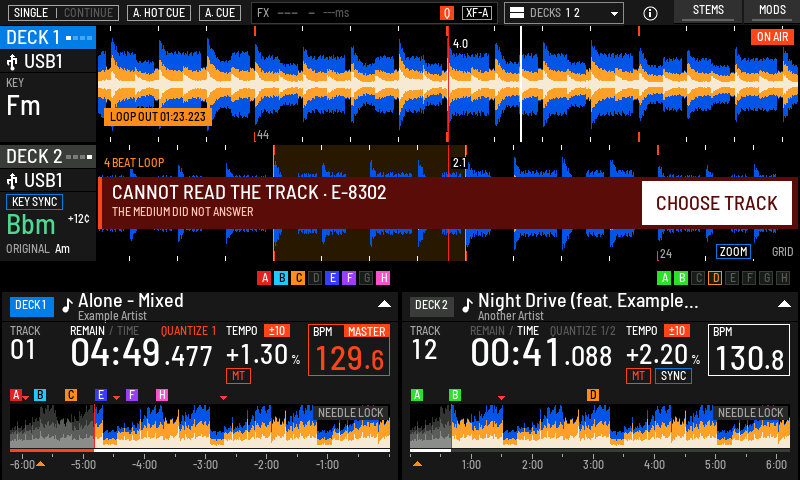The image size is (800, 480).
Task: Toggle the Quantize Q indicator in FX bar
Action: (x=446, y=13)
